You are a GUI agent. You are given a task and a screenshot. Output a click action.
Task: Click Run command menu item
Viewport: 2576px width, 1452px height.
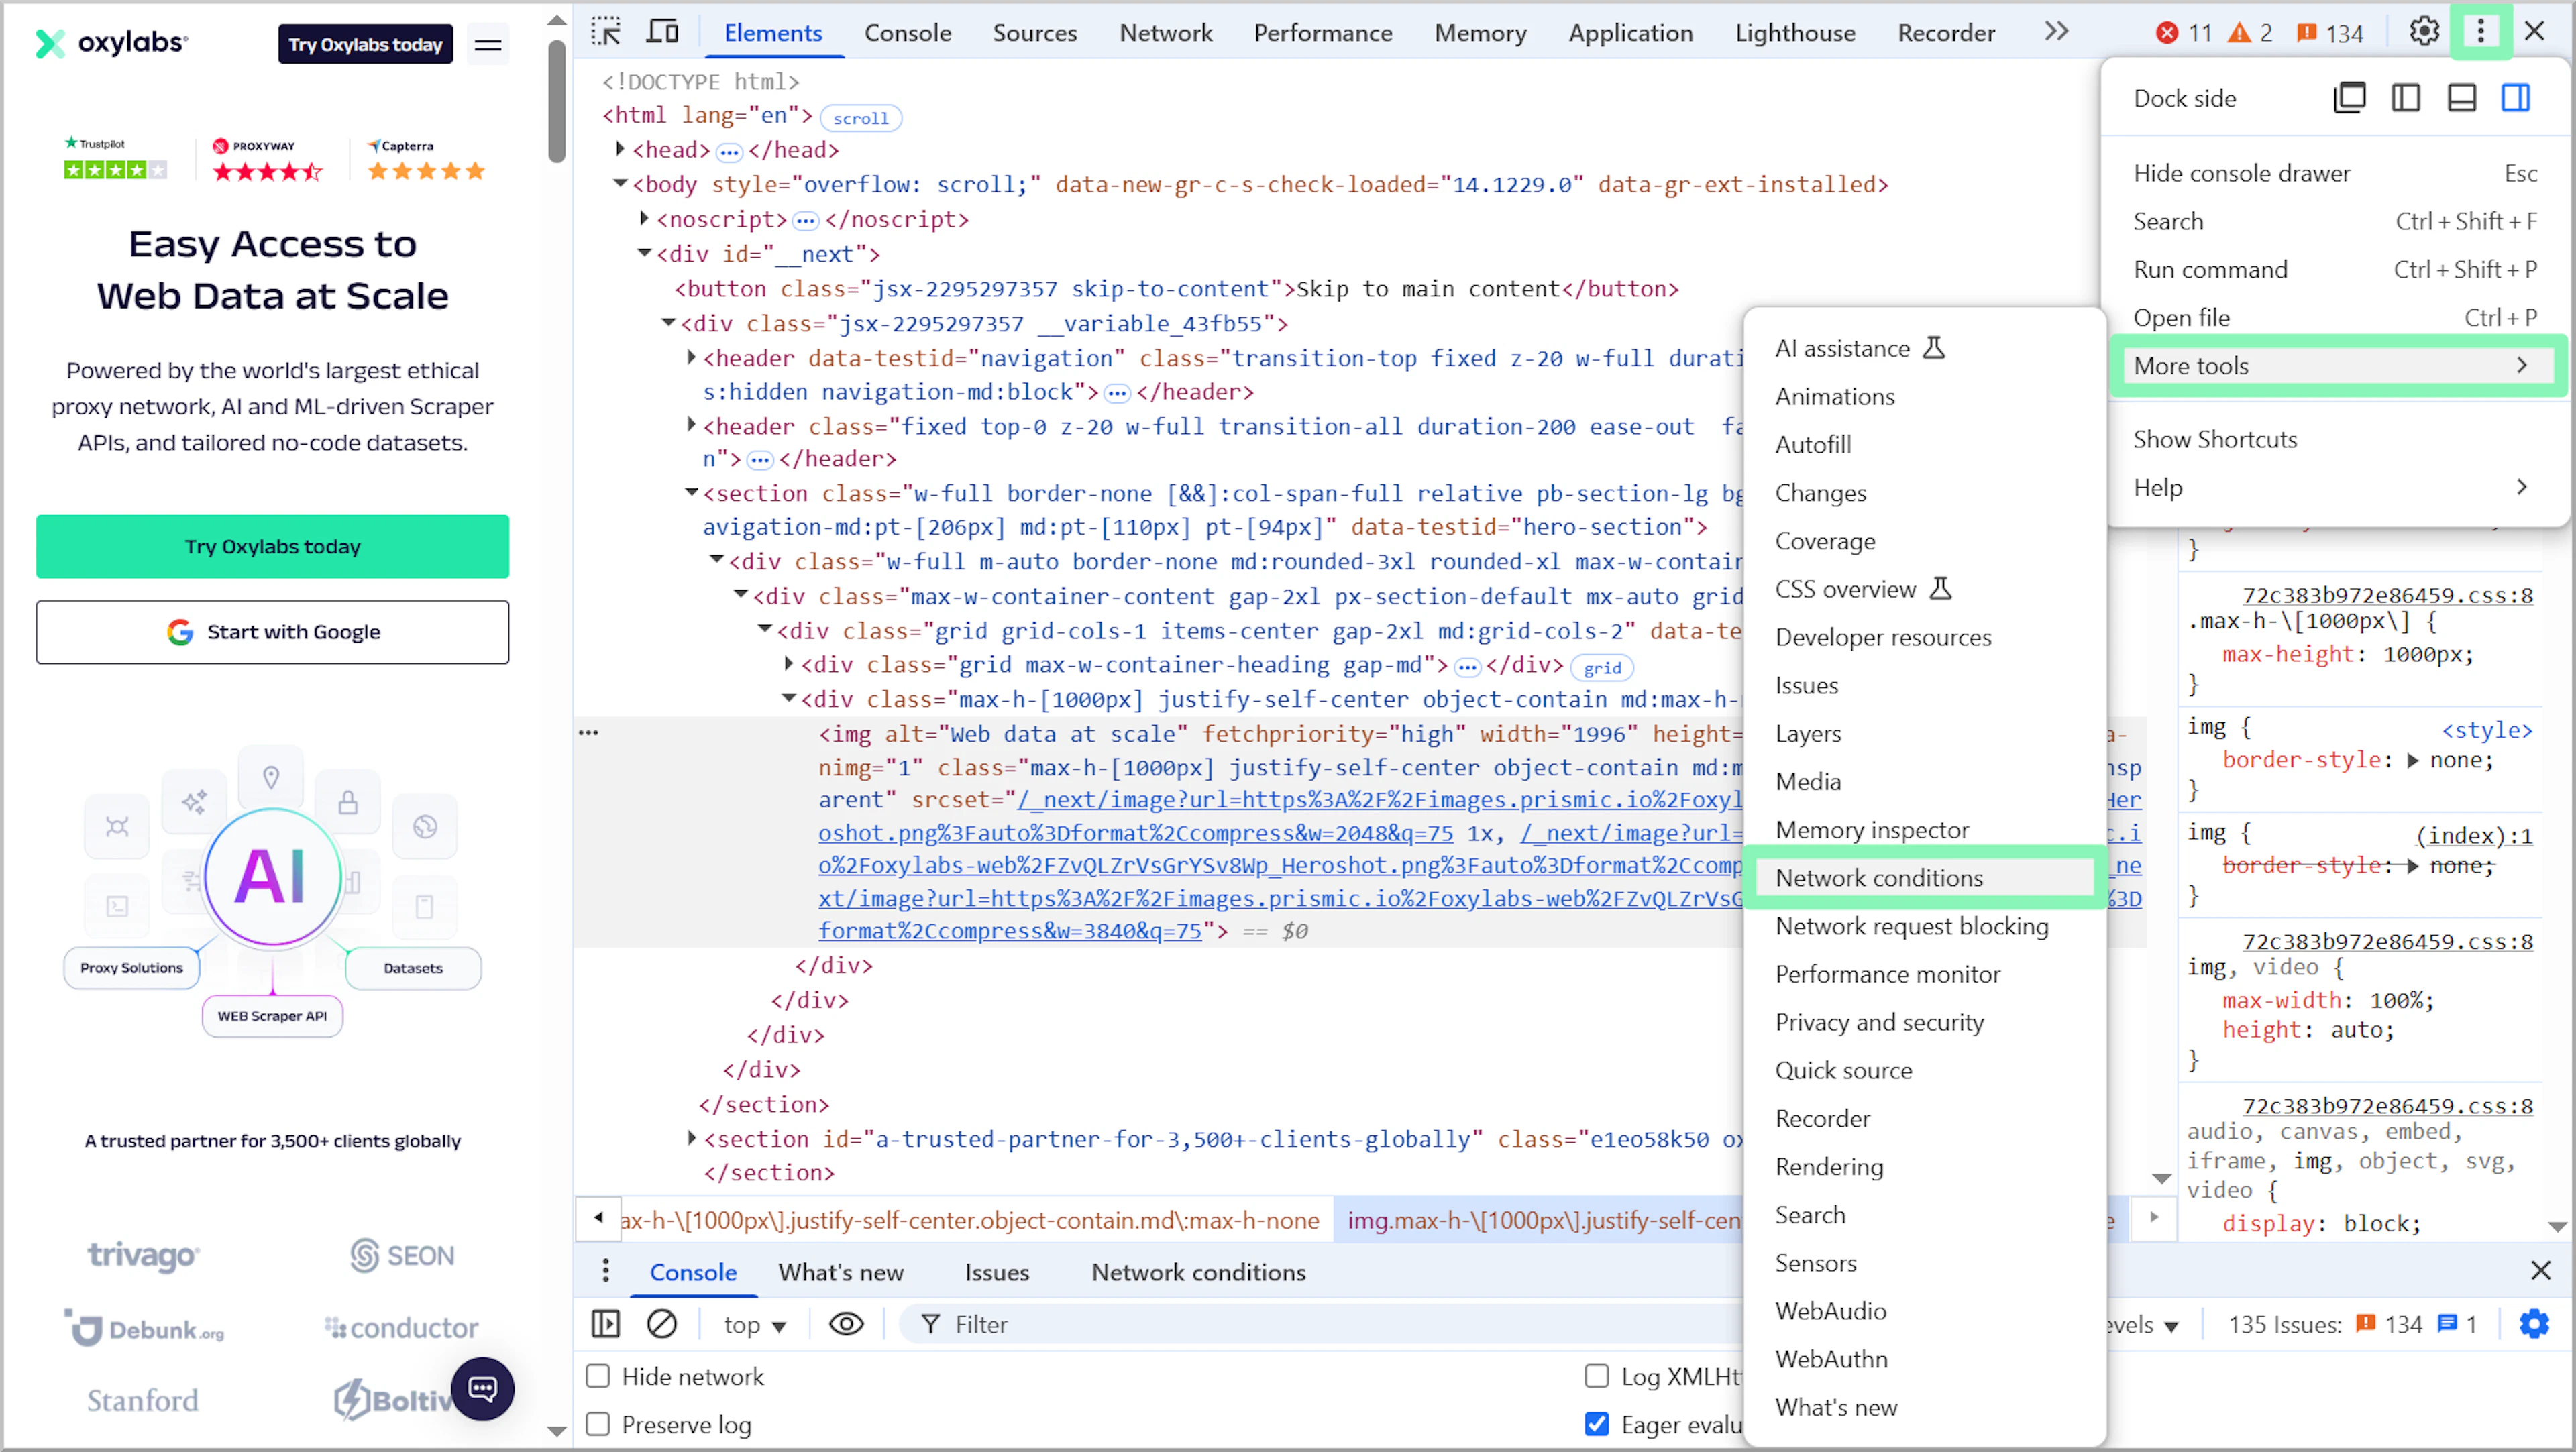pyautogui.click(x=2335, y=269)
